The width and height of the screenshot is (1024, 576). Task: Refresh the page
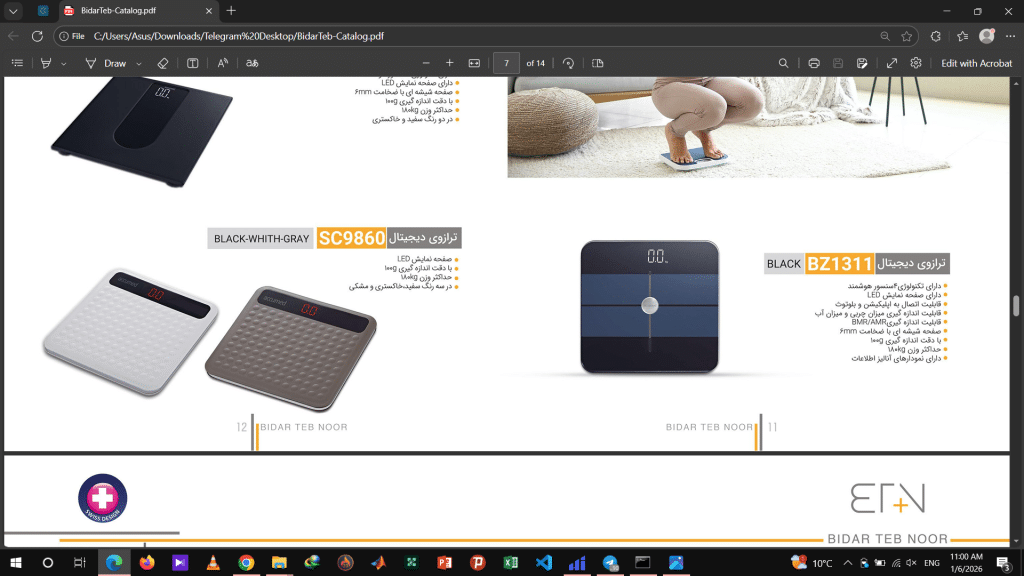coord(37,37)
